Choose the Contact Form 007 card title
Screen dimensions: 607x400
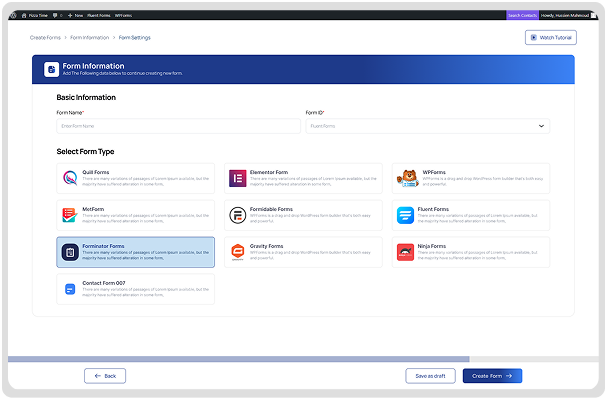[104, 283]
